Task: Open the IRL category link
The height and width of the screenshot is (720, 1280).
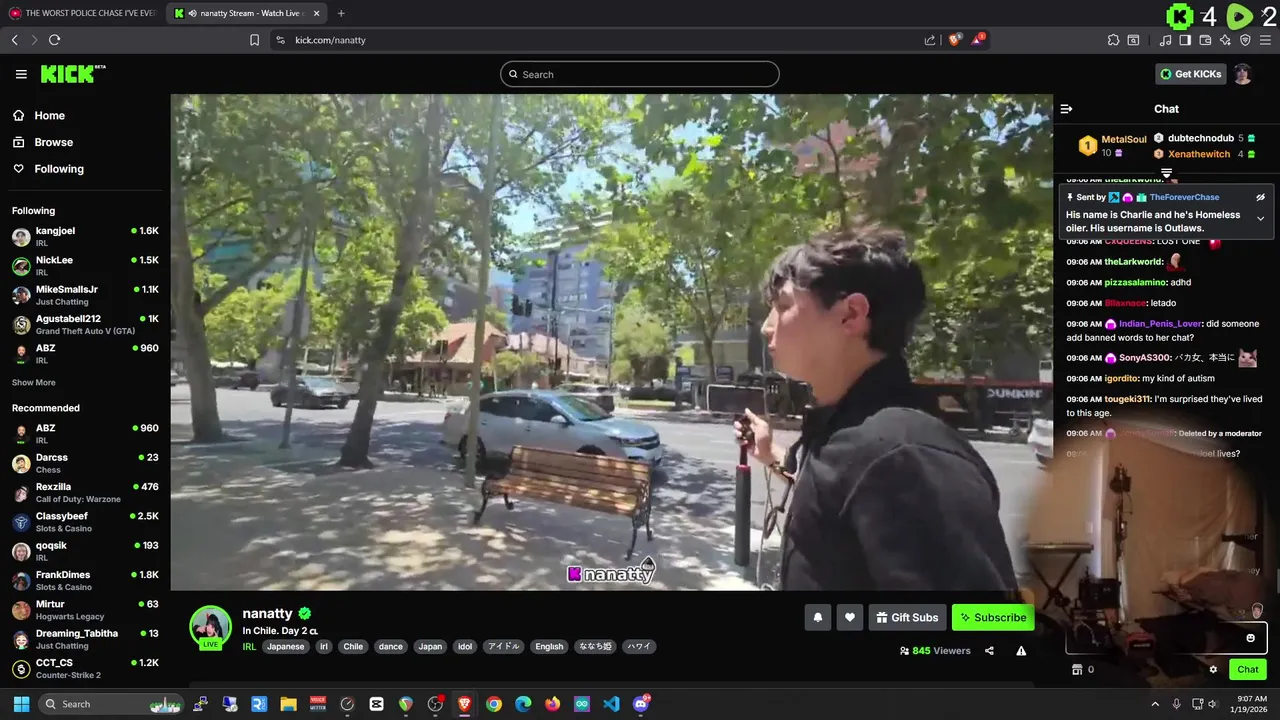Action: click(x=249, y=647)
